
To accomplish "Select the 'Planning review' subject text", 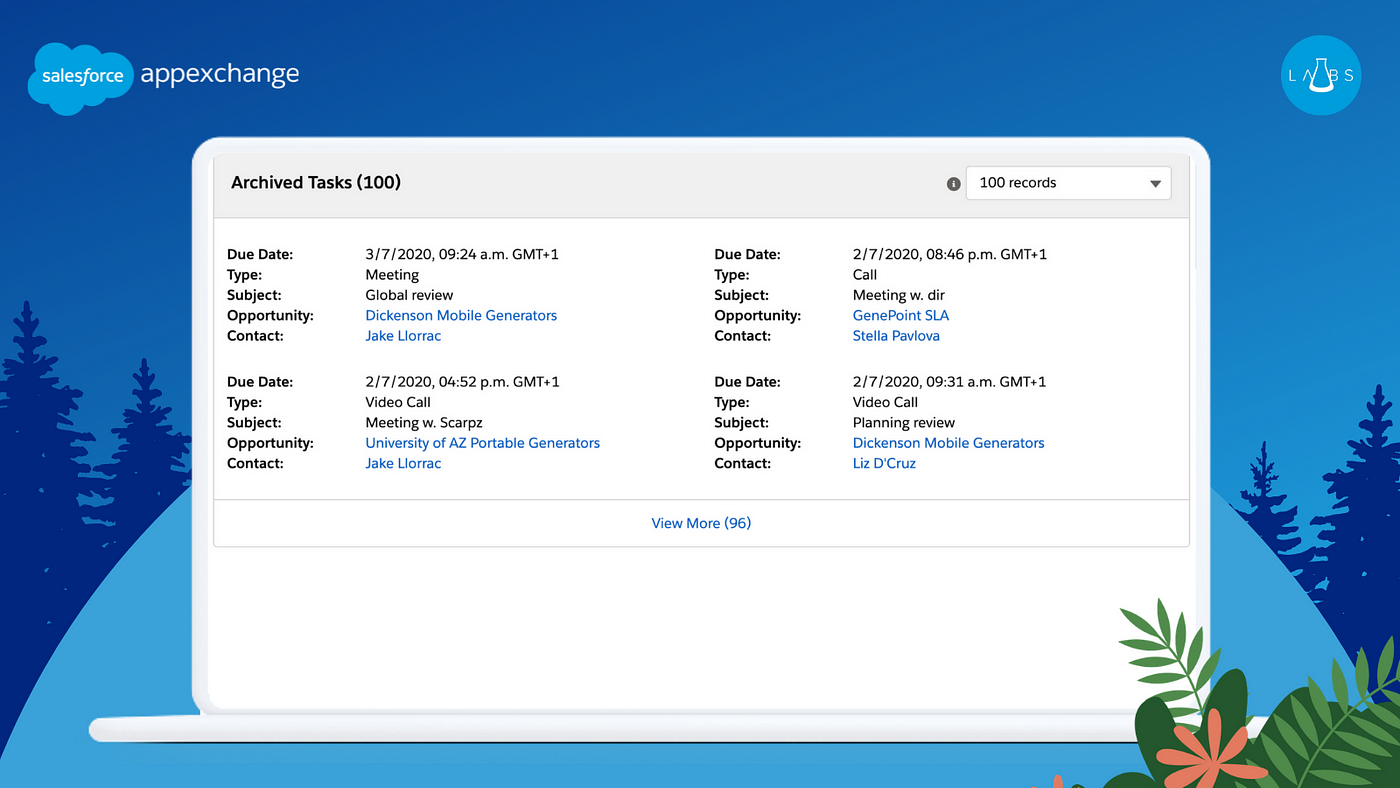I will click(x=903, y=423).
